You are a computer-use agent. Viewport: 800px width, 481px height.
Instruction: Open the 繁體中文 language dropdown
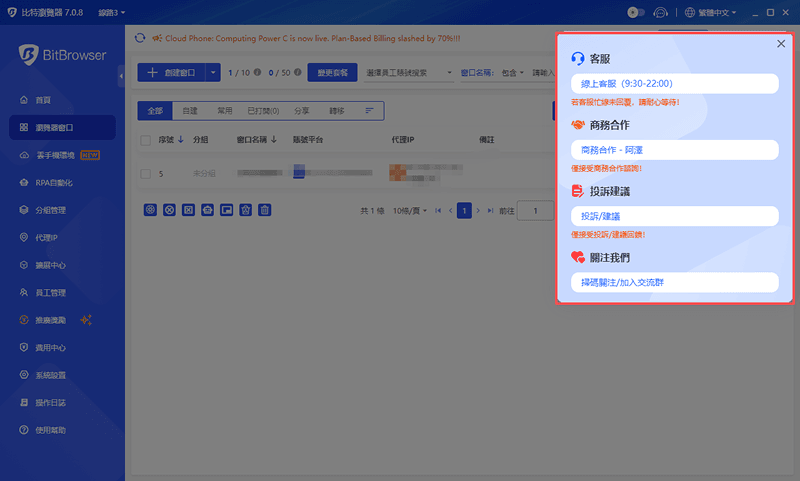click(712, 12)
